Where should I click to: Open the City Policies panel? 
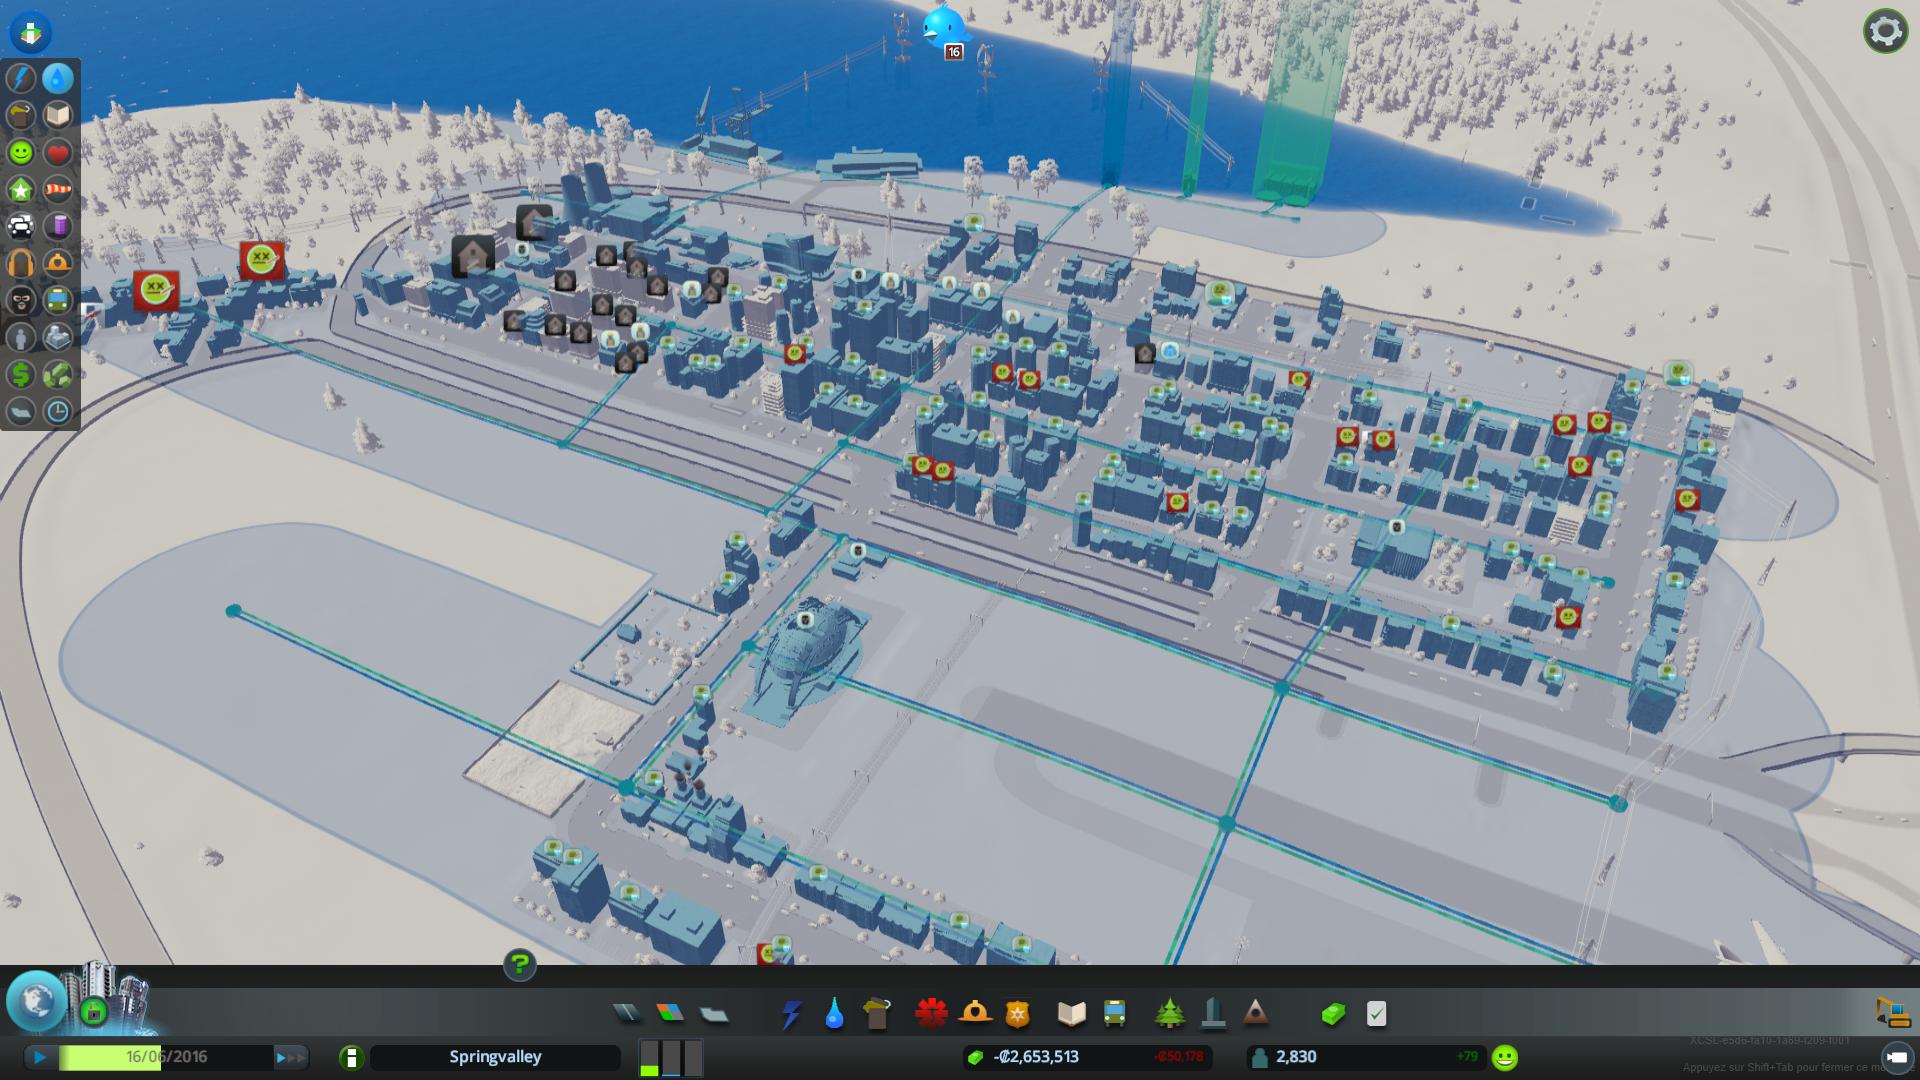coord(1376,1014)
